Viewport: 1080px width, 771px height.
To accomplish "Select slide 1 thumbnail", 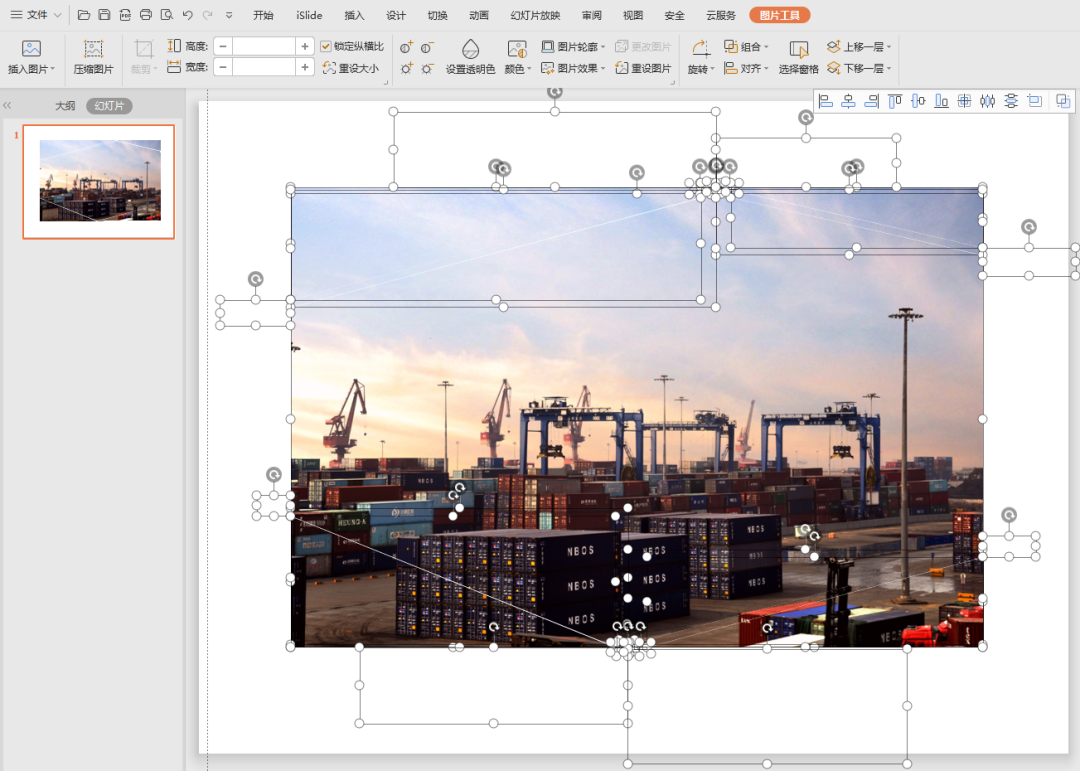I will pos(99,181).
